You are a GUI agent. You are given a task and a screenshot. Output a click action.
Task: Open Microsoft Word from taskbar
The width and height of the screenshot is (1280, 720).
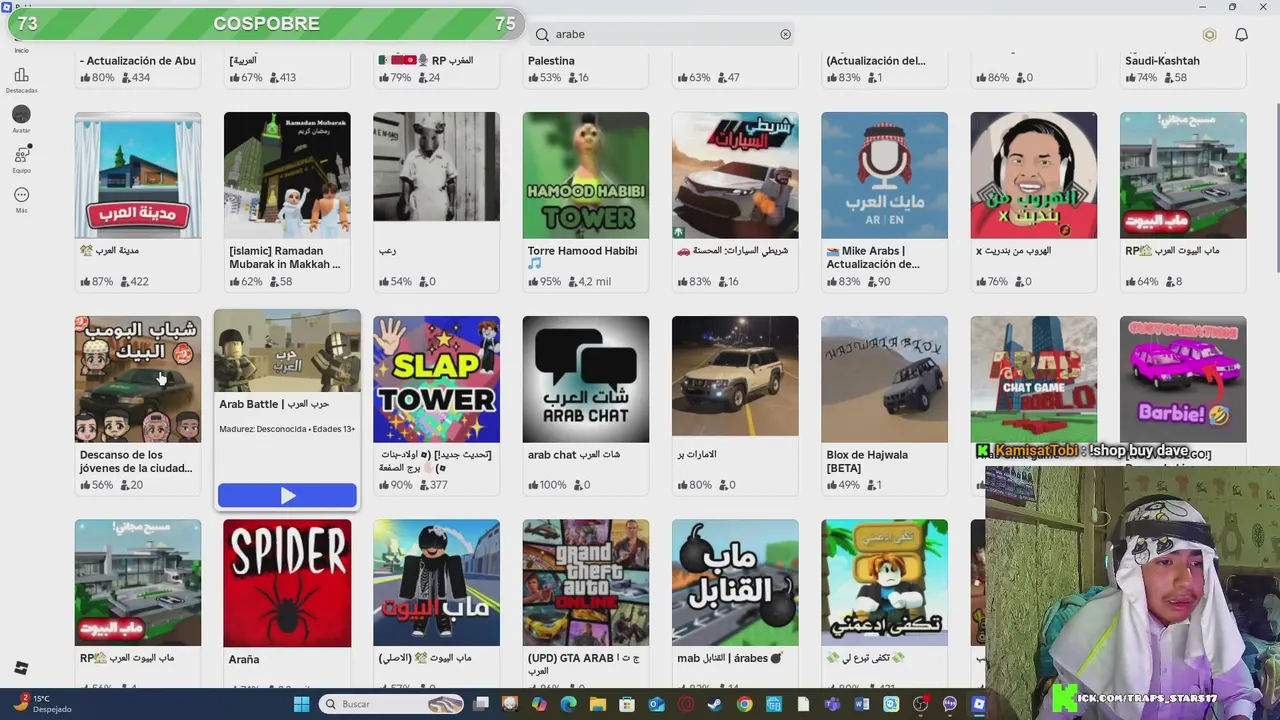coord(862,704)
